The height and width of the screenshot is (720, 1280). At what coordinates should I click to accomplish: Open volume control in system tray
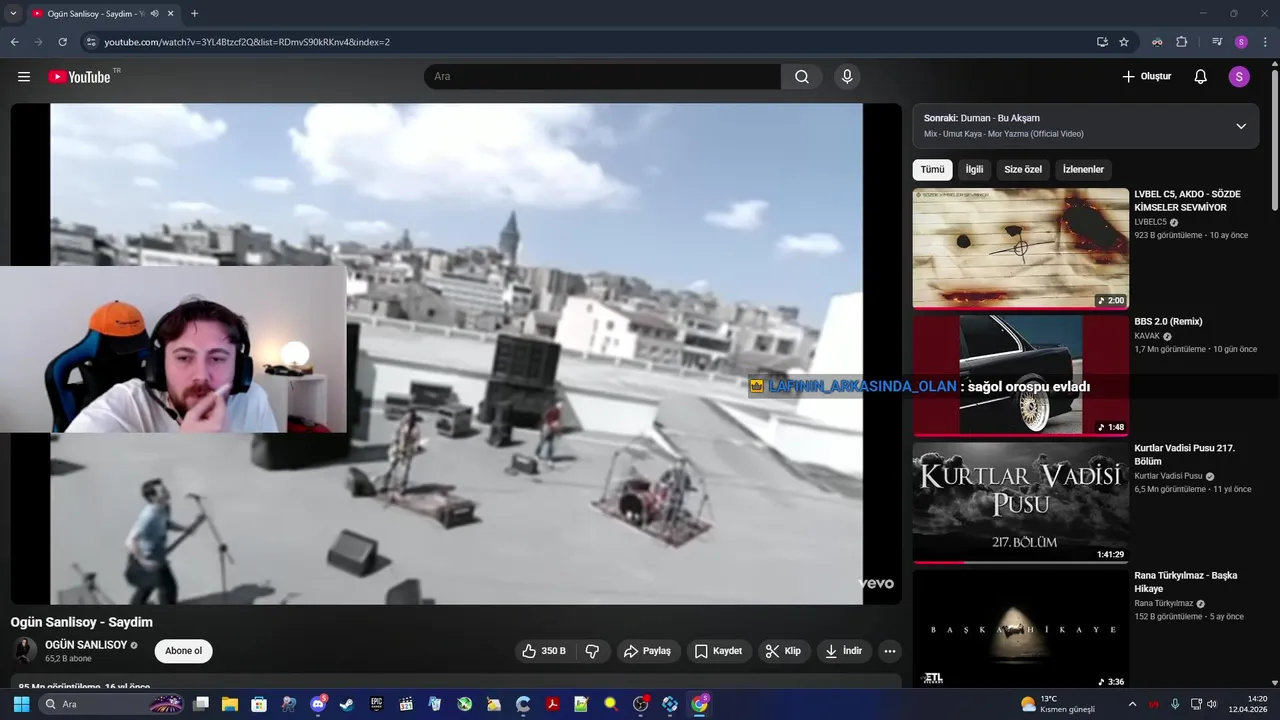click(1213, 704)
